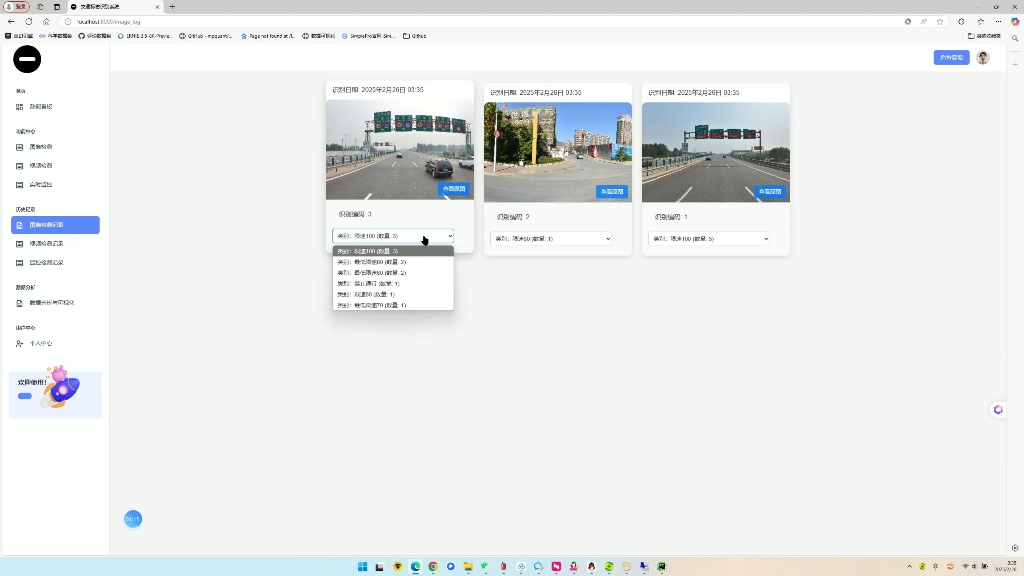This screenshot has height=576, width=1024.
Task: Add page to favorites with star icon
Action: pos(940,22)
